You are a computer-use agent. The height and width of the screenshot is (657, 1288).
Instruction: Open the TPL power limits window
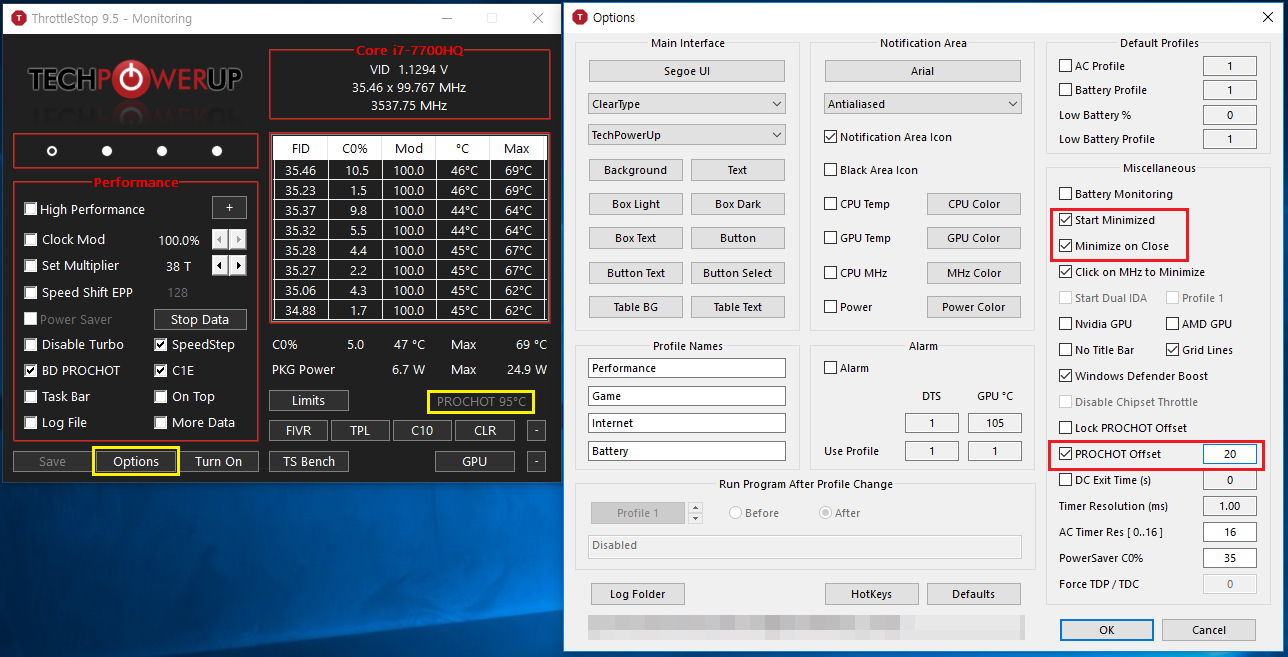point(360,431)
